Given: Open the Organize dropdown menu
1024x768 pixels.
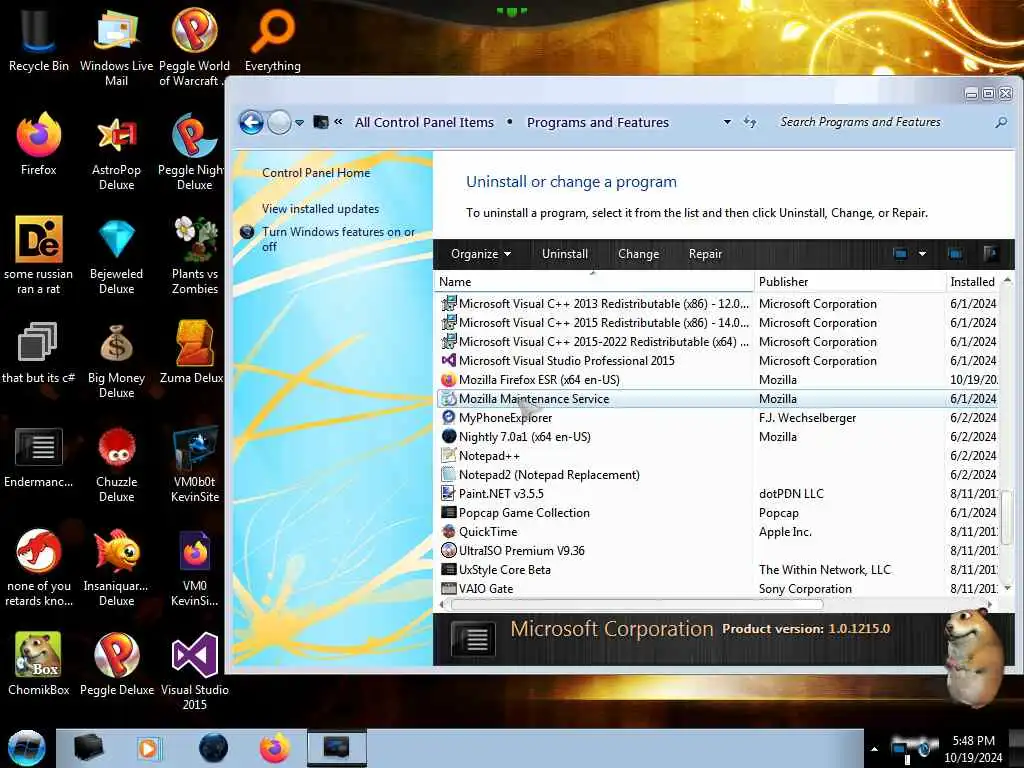Looking at the screenshot, I should pyautogui.click(x=481, y=254).
